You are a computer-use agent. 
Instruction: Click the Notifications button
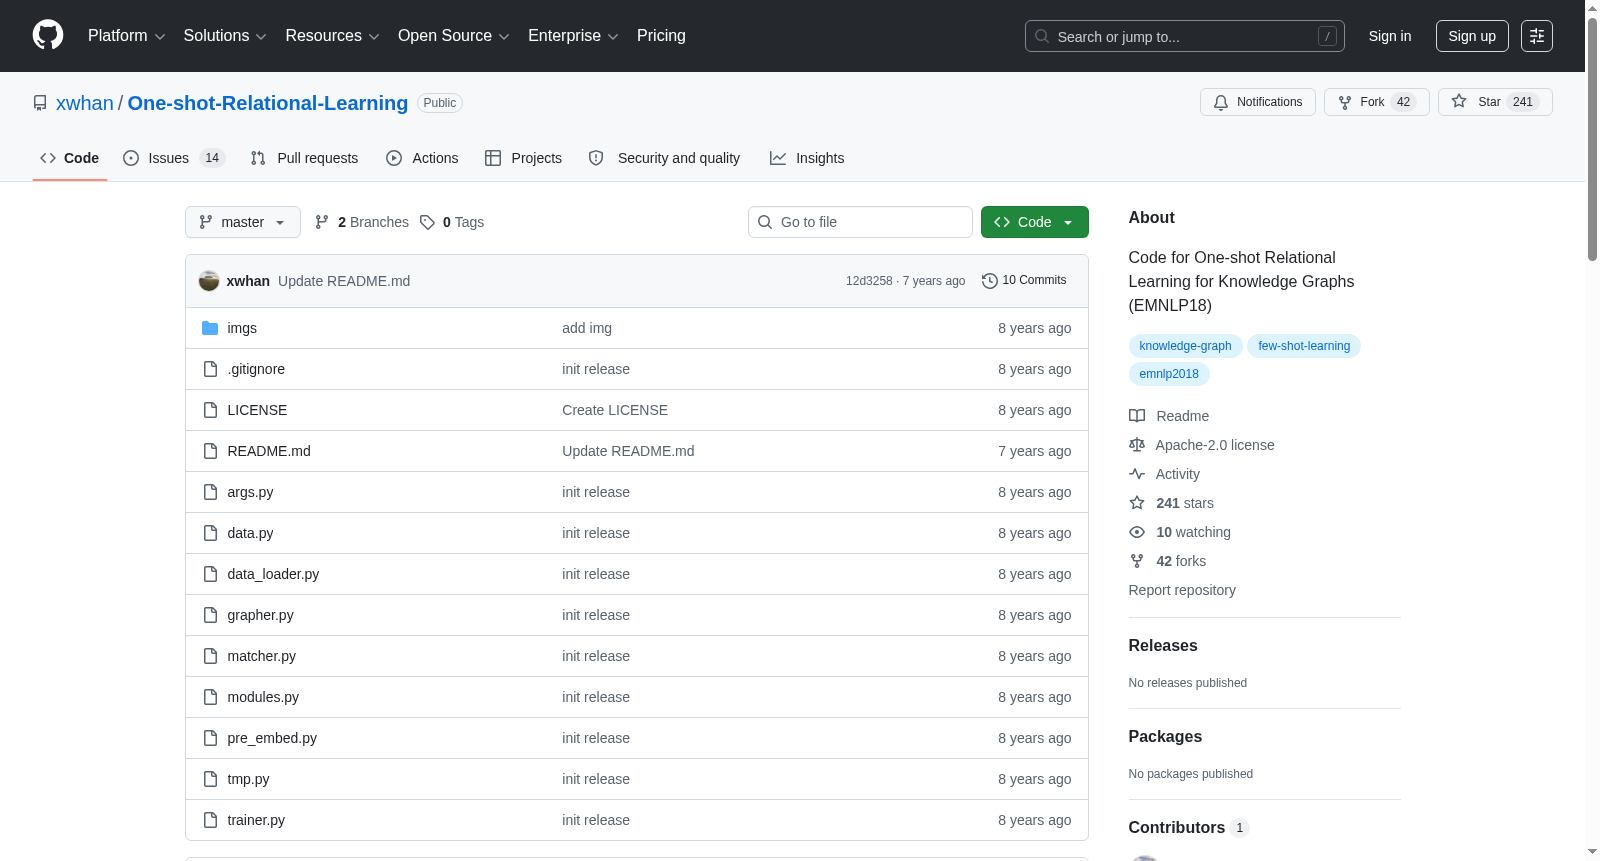[1258, 102]
